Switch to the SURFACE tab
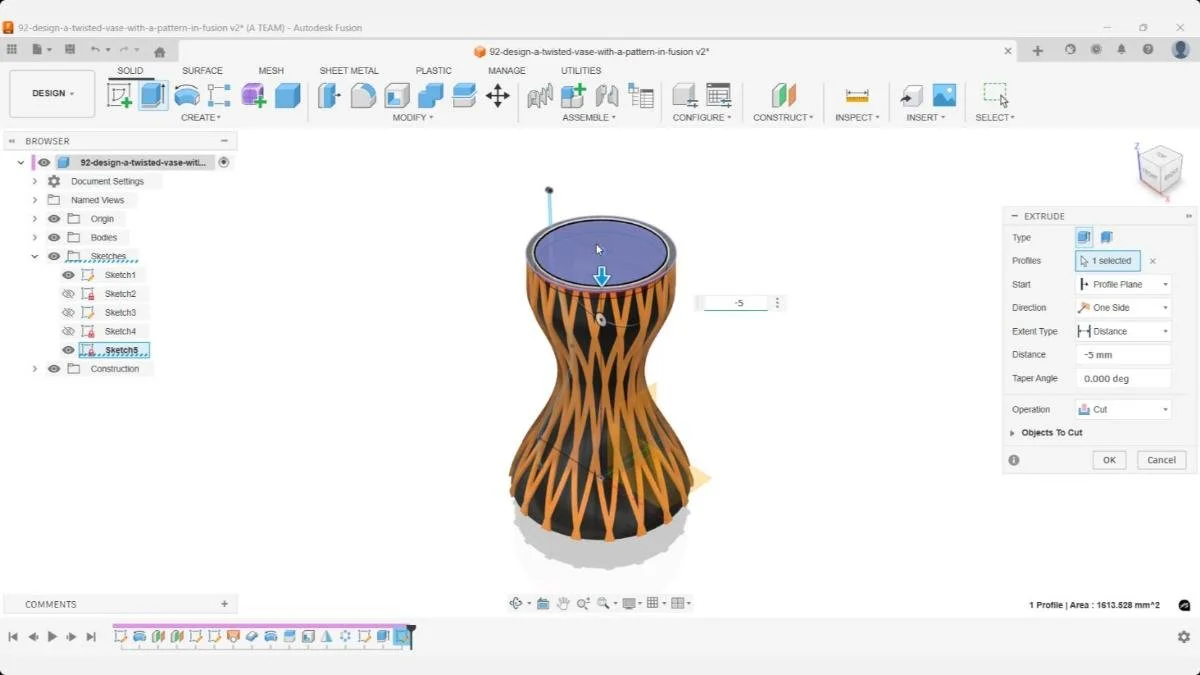The width and height of the screenshot is (1200, 675). point(202,71)
